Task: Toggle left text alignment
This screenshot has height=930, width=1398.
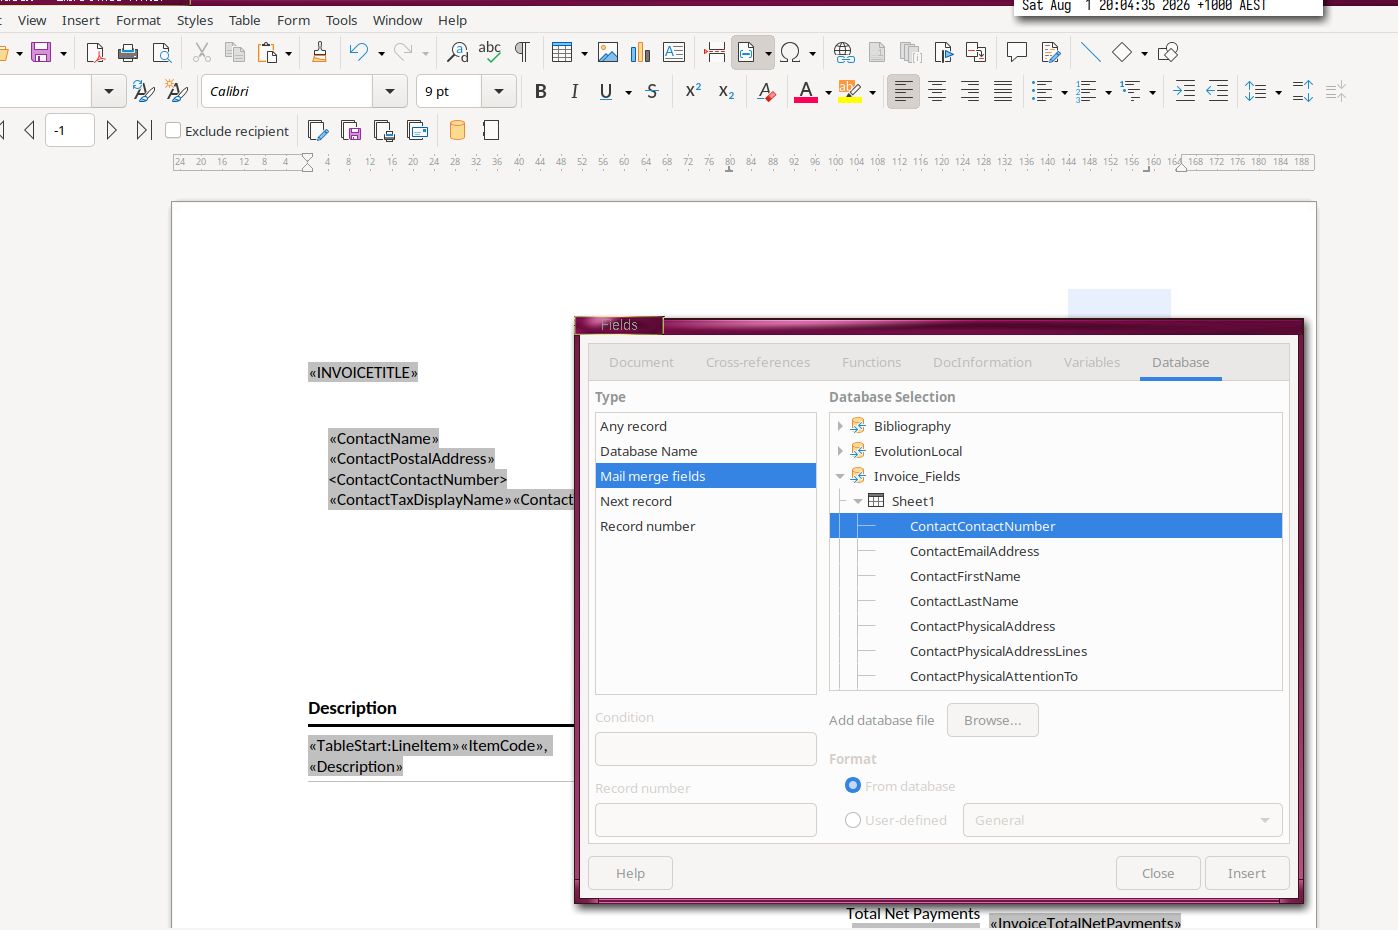Action: pyautogui.click(x=903, y=91)
